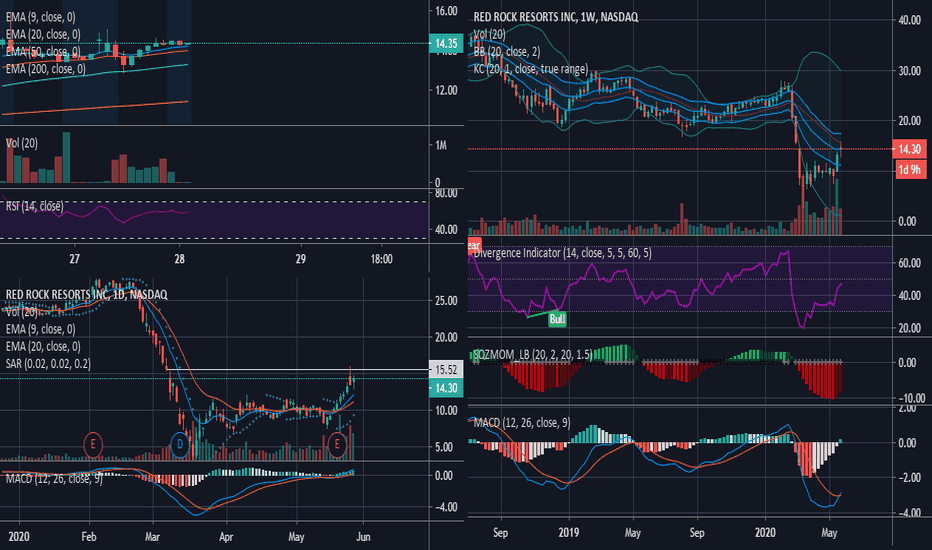
Task: Open BB (20, close, 2) indicator legend
Action: click(x=507, y=52)
